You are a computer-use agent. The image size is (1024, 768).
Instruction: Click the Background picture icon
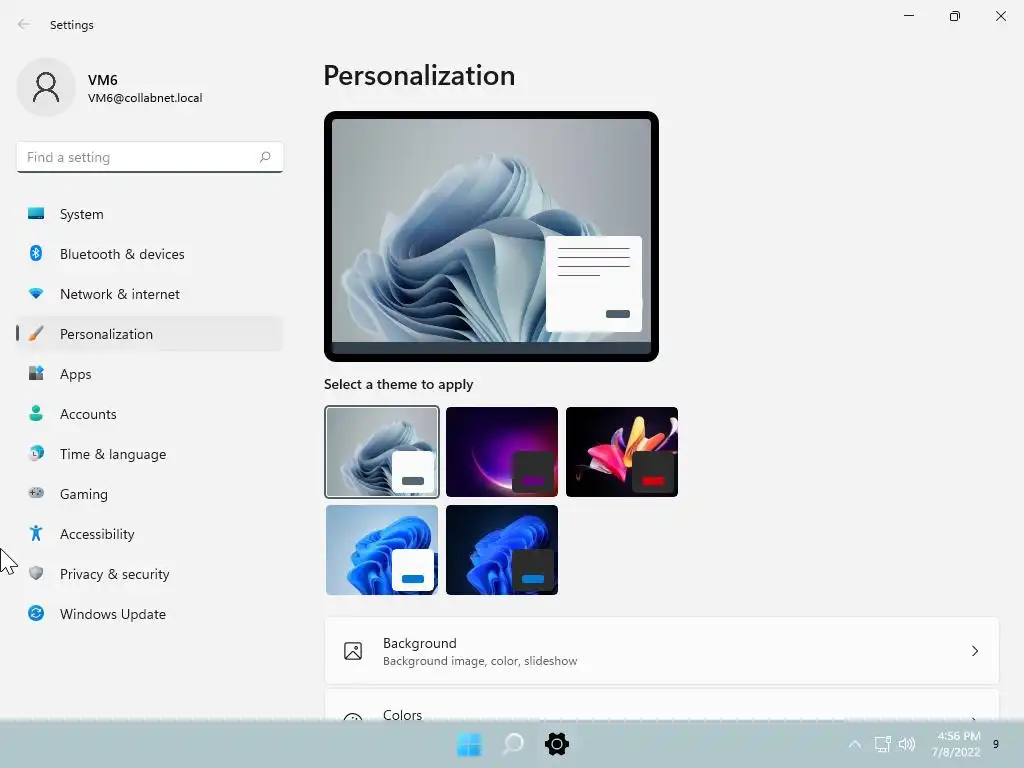(x=353, y=651)
